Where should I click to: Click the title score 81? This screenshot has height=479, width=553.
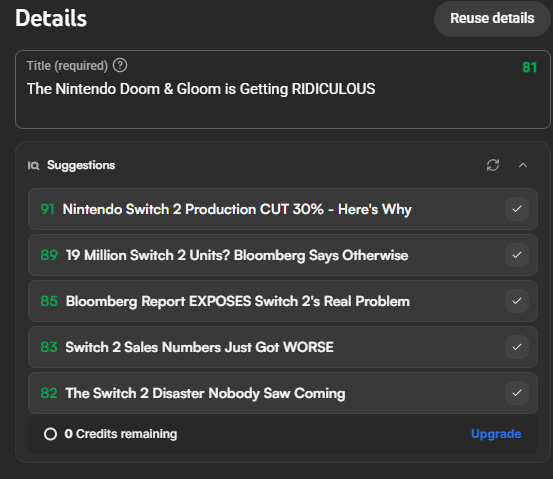[529, 67]
